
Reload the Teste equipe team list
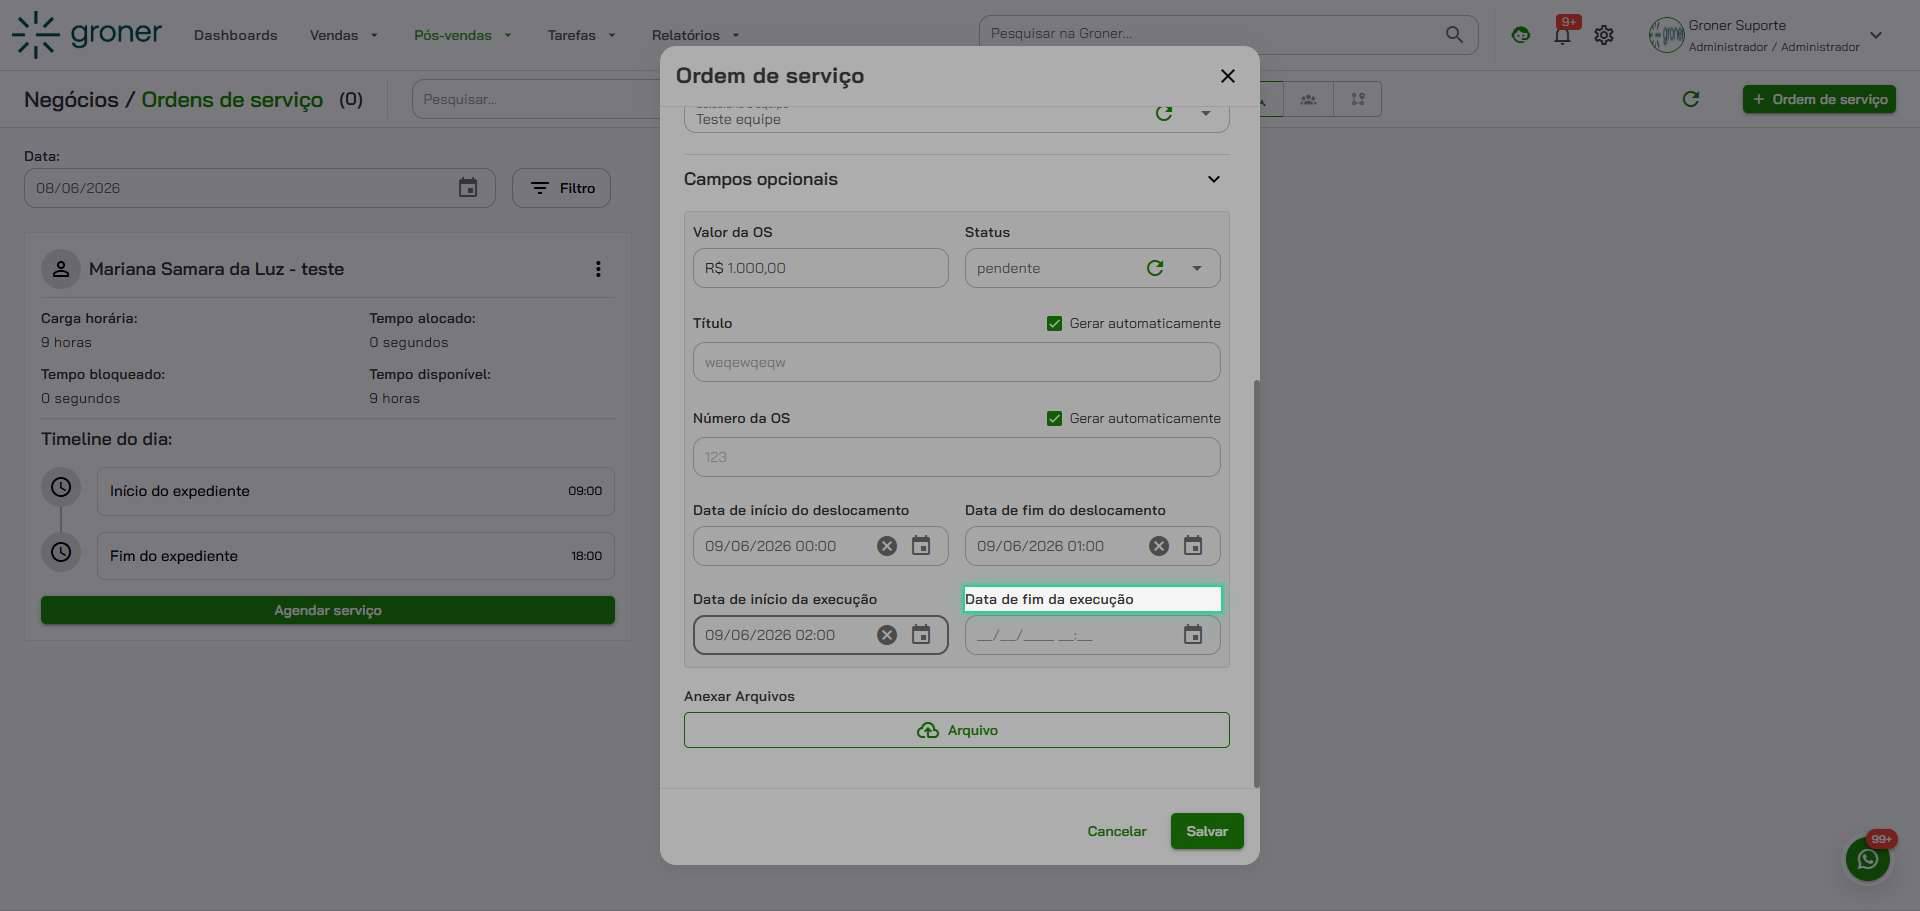(1164, 113)
